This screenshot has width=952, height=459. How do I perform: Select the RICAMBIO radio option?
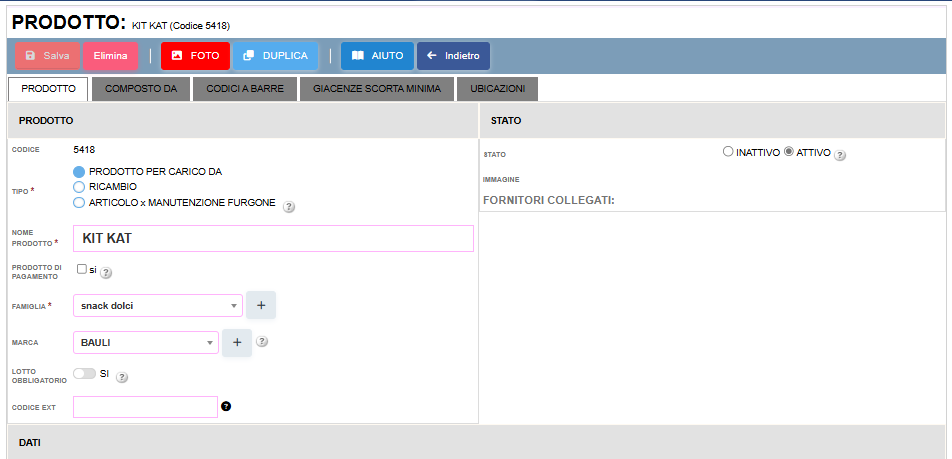click(78, 187)
